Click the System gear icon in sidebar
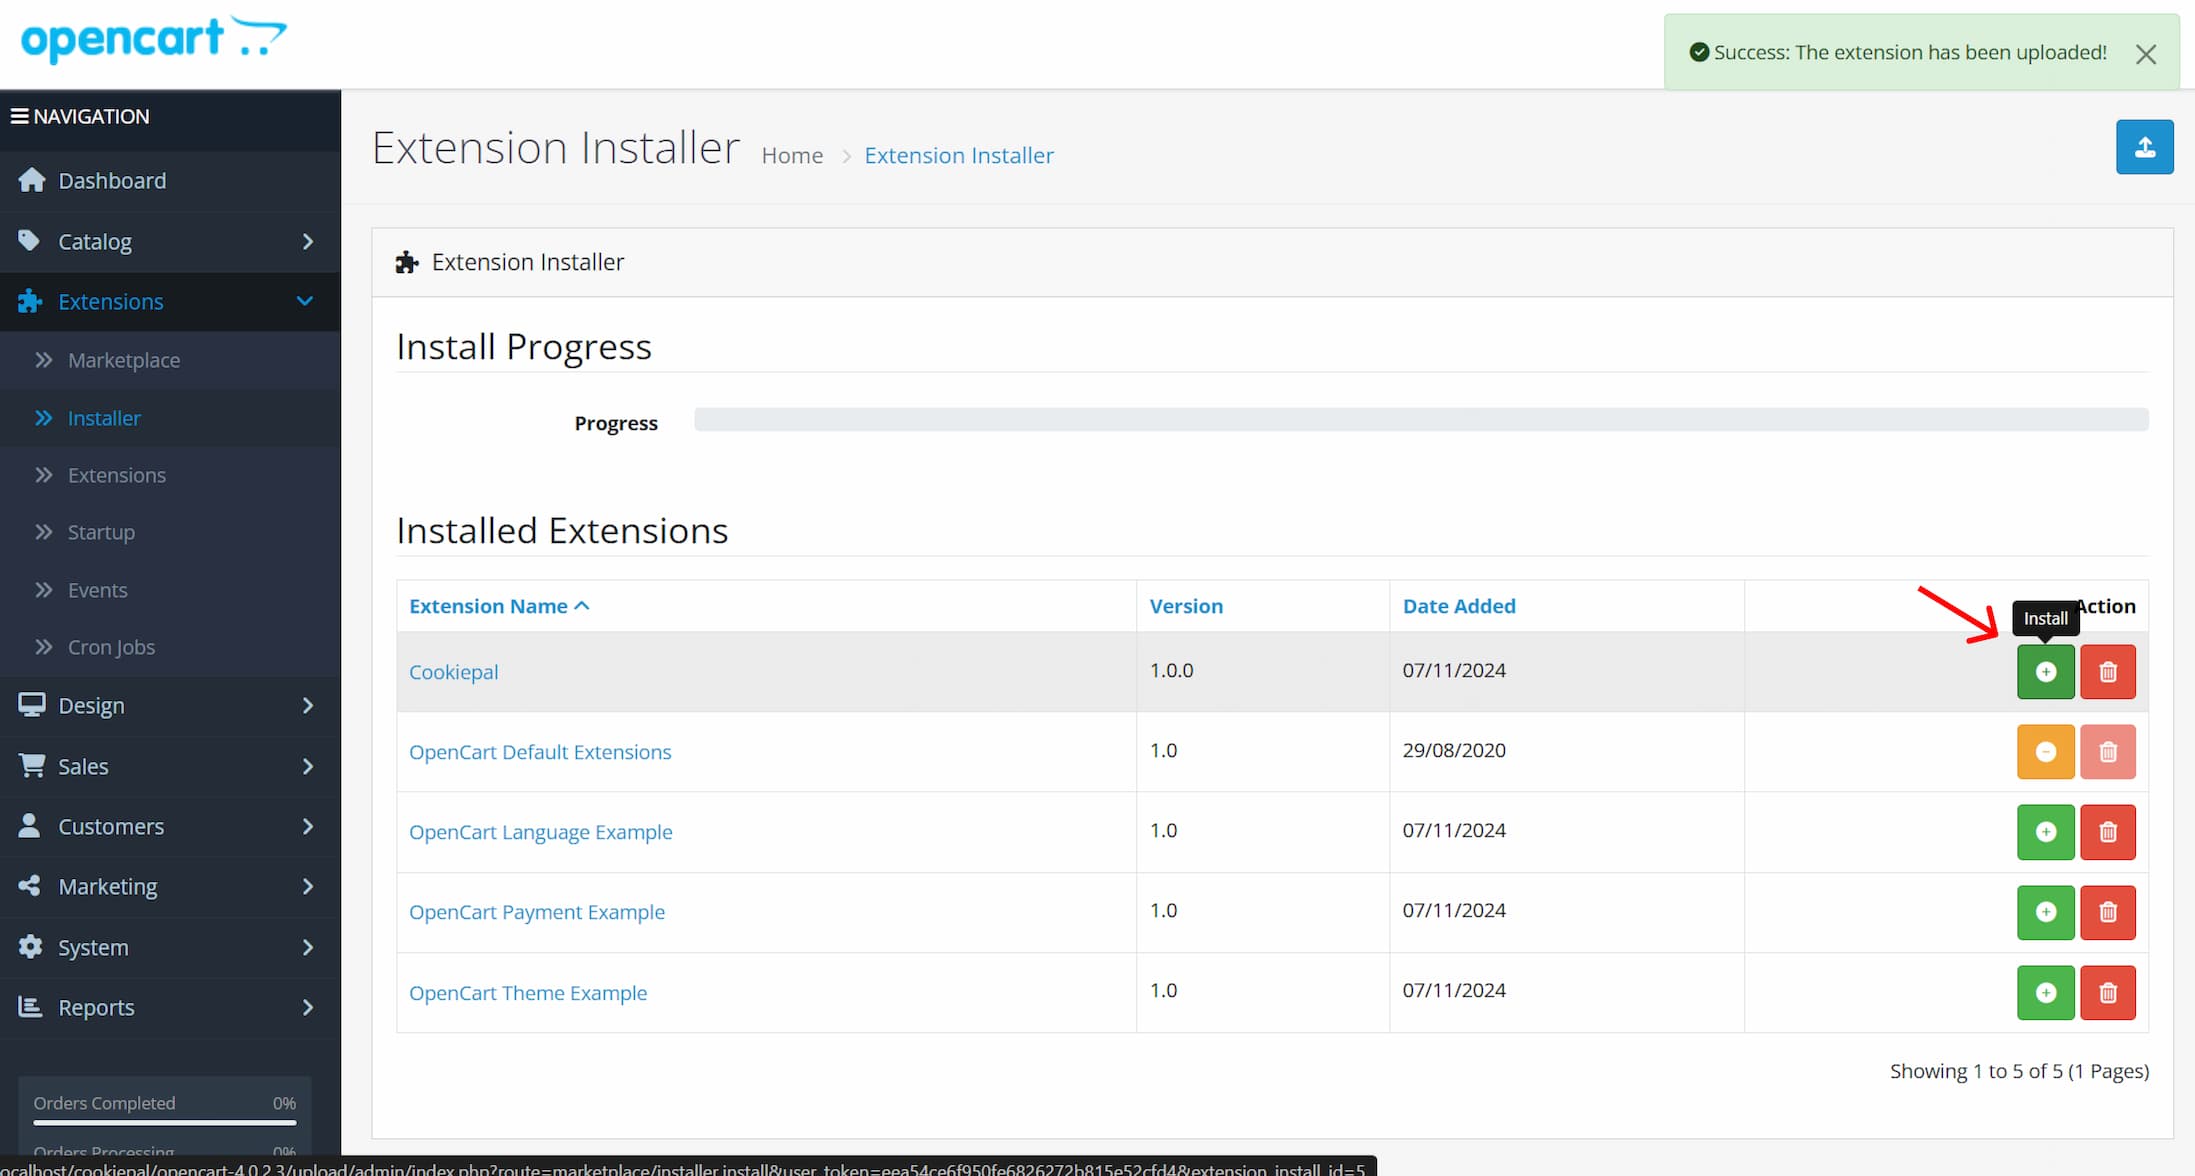Image resolution: width=2195 pixels, height=1176 pixels. click(31, 947)
